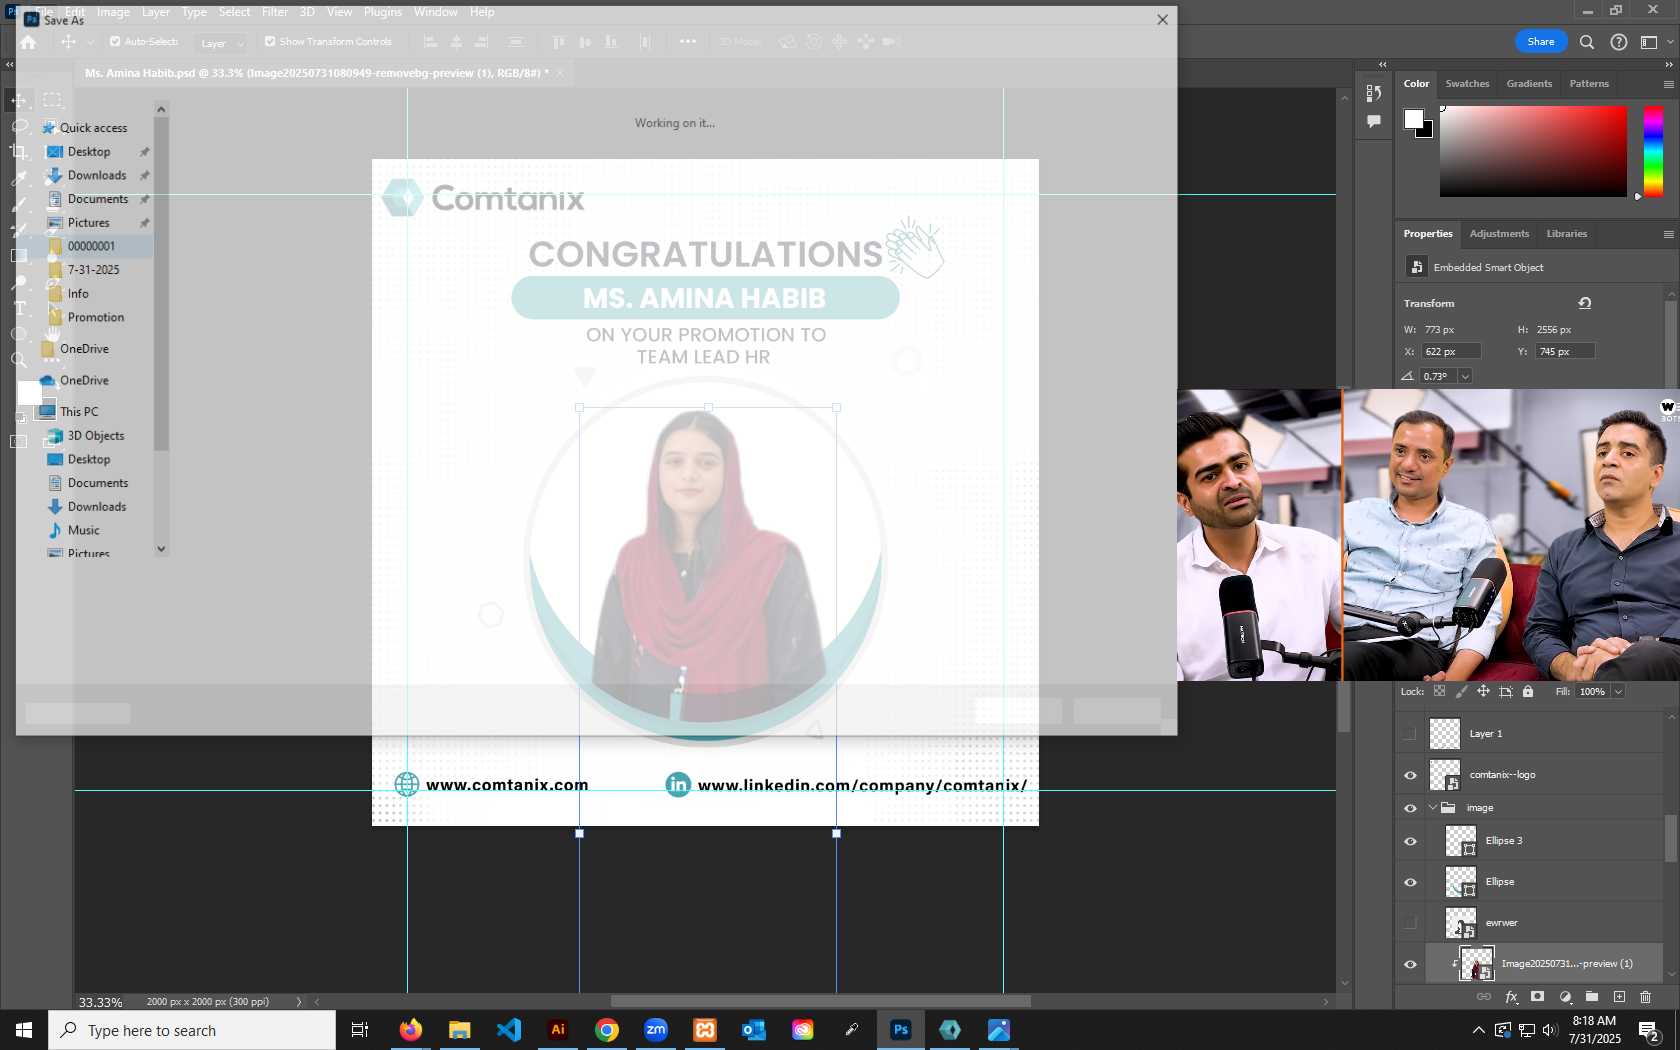Open the Promotion folder
This screenshot has width=1680, height=1050.
(87, 317)
